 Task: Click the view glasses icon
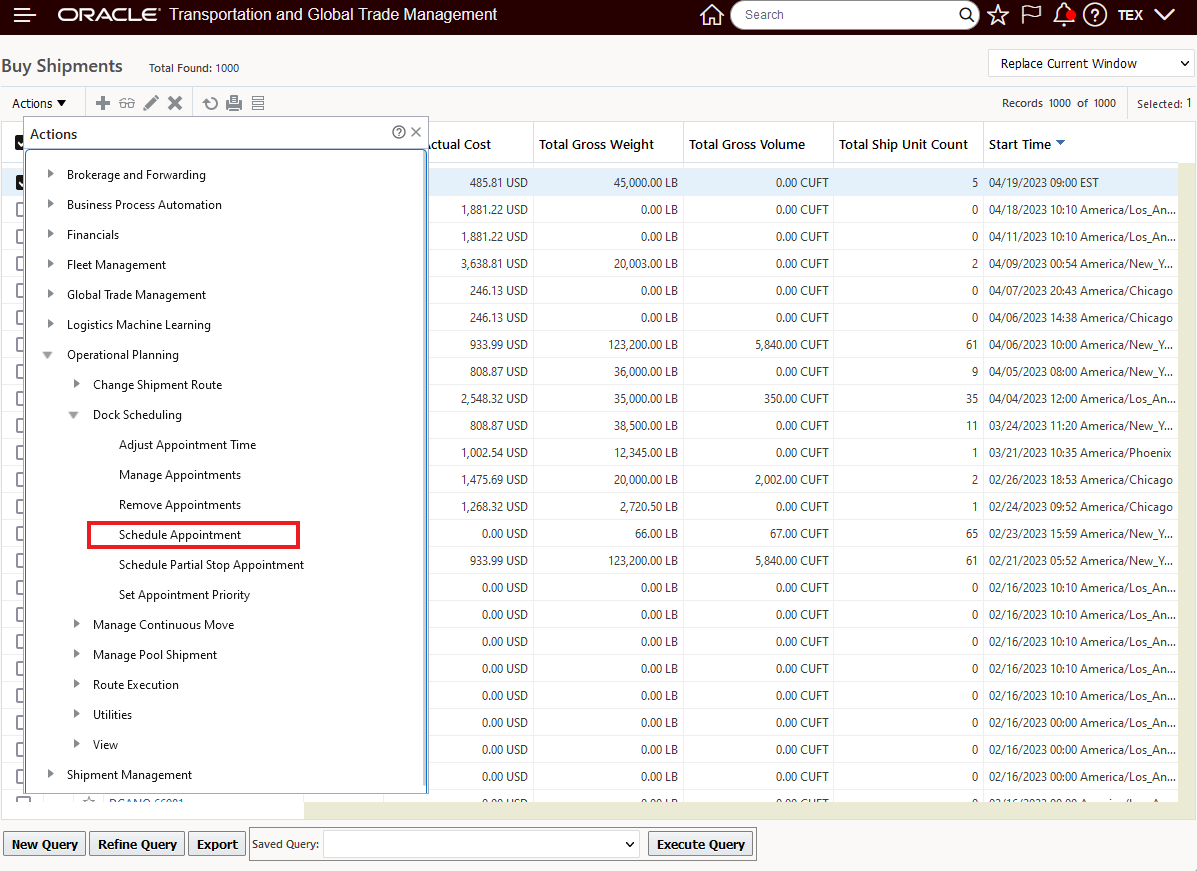pyautogui.click(x=126, y=103)
